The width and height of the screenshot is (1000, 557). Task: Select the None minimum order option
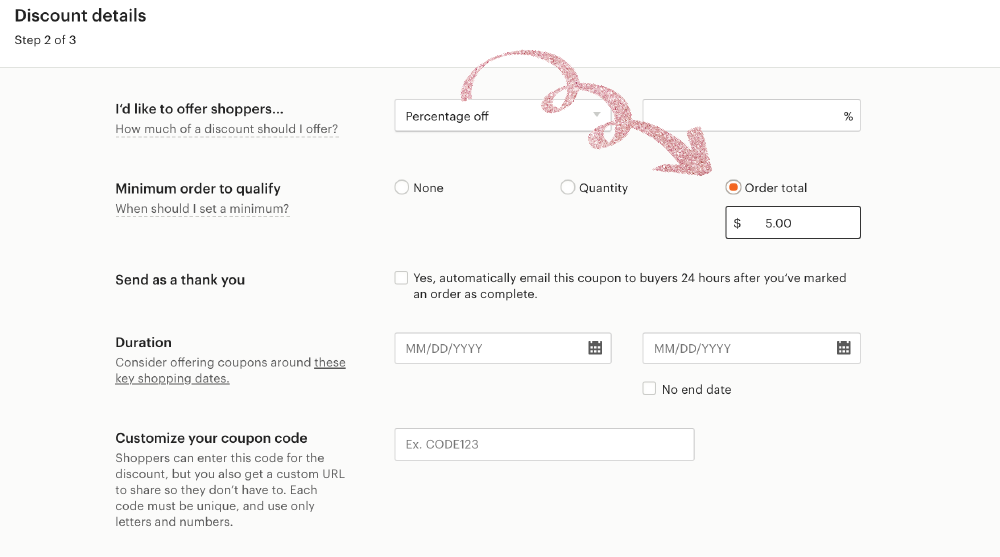click(402, 187)
